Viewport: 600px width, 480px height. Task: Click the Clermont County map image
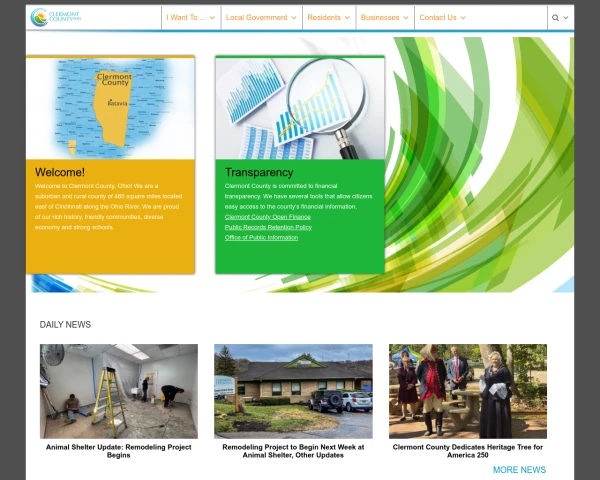tap(111, 108)
